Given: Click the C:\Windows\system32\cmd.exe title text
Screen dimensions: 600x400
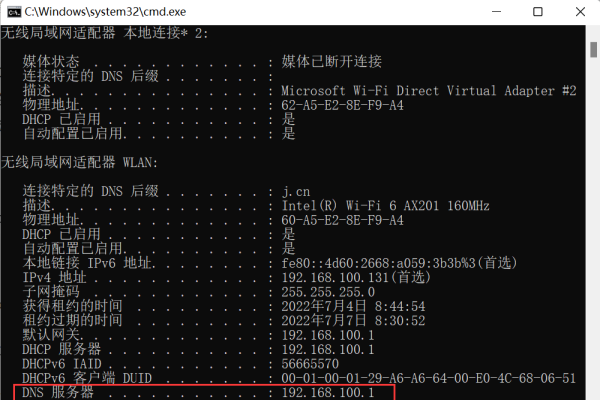Looking at the screenshot, I should pyautogui.click(x=108, y=11).
